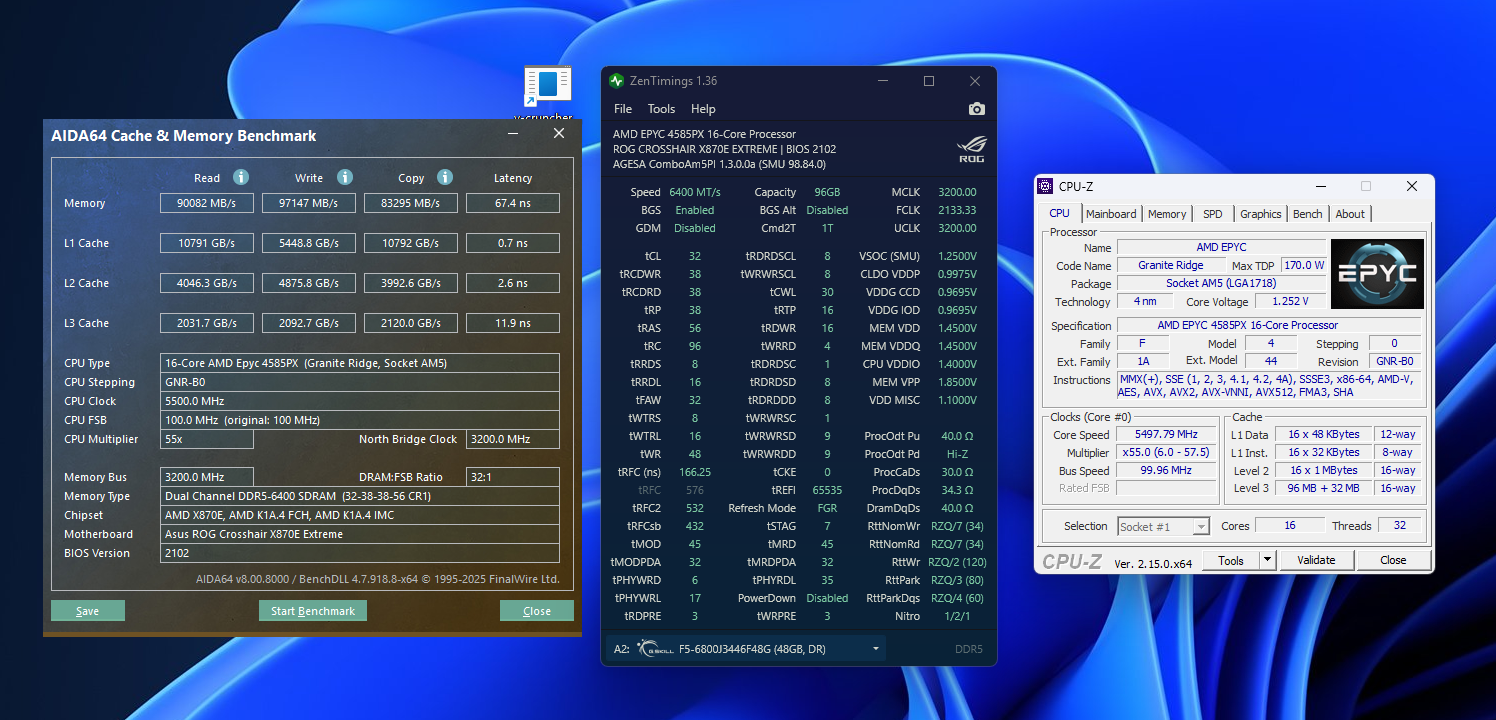
Task: Switch to the Mainboard tab in CPU-Z
Action: [x=1111, y=214]
